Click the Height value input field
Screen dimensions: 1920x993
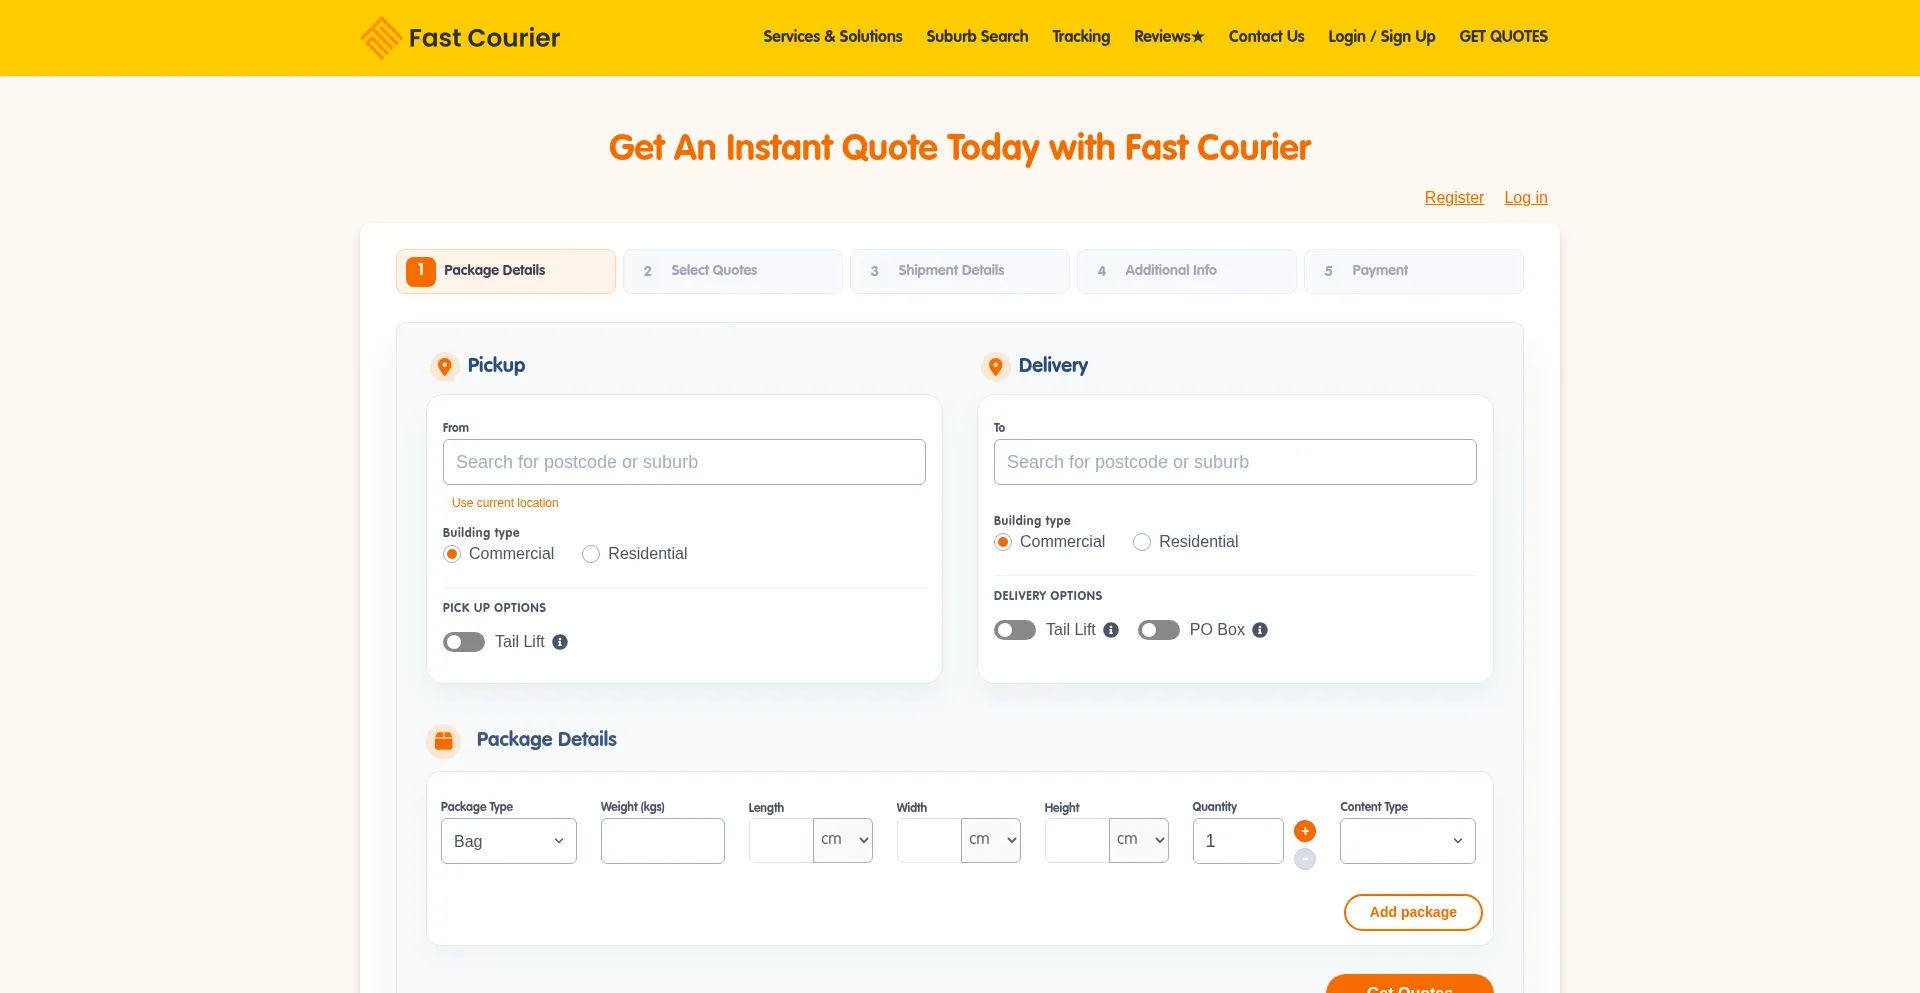[1077, 840]
